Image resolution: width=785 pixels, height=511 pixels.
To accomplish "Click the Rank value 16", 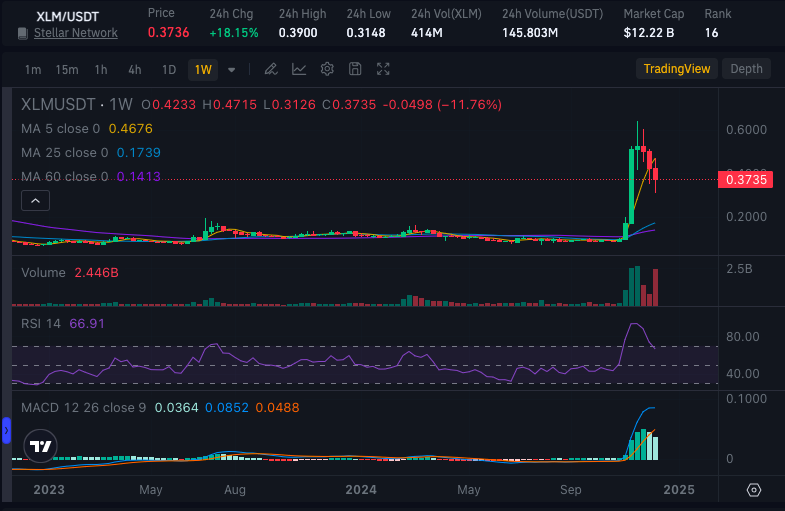I will (x=711, y=33).
